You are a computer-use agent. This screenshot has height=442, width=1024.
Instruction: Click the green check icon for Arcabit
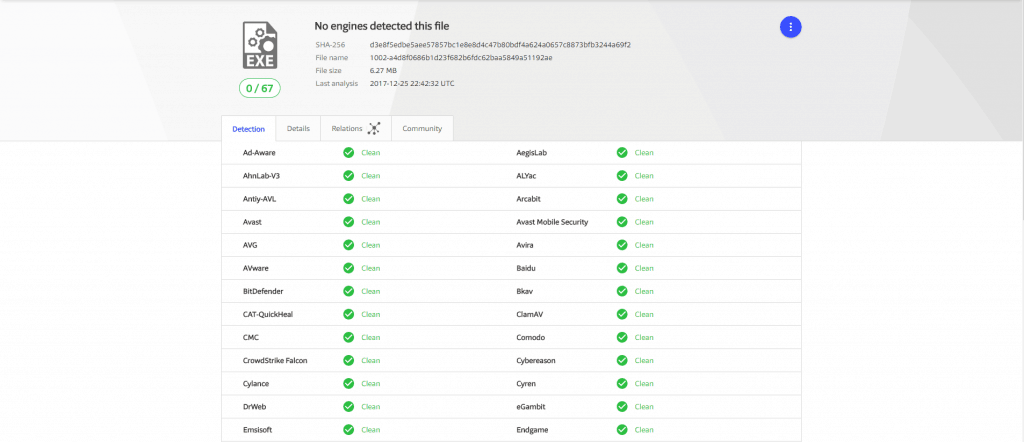pos(622,198)
